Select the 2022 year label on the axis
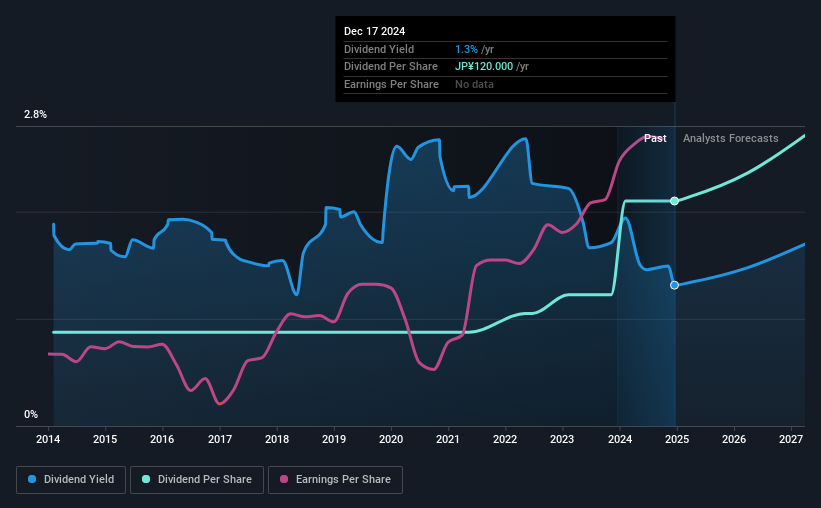Viewport: 821px width, 508px height. click(x=505, y=439)
